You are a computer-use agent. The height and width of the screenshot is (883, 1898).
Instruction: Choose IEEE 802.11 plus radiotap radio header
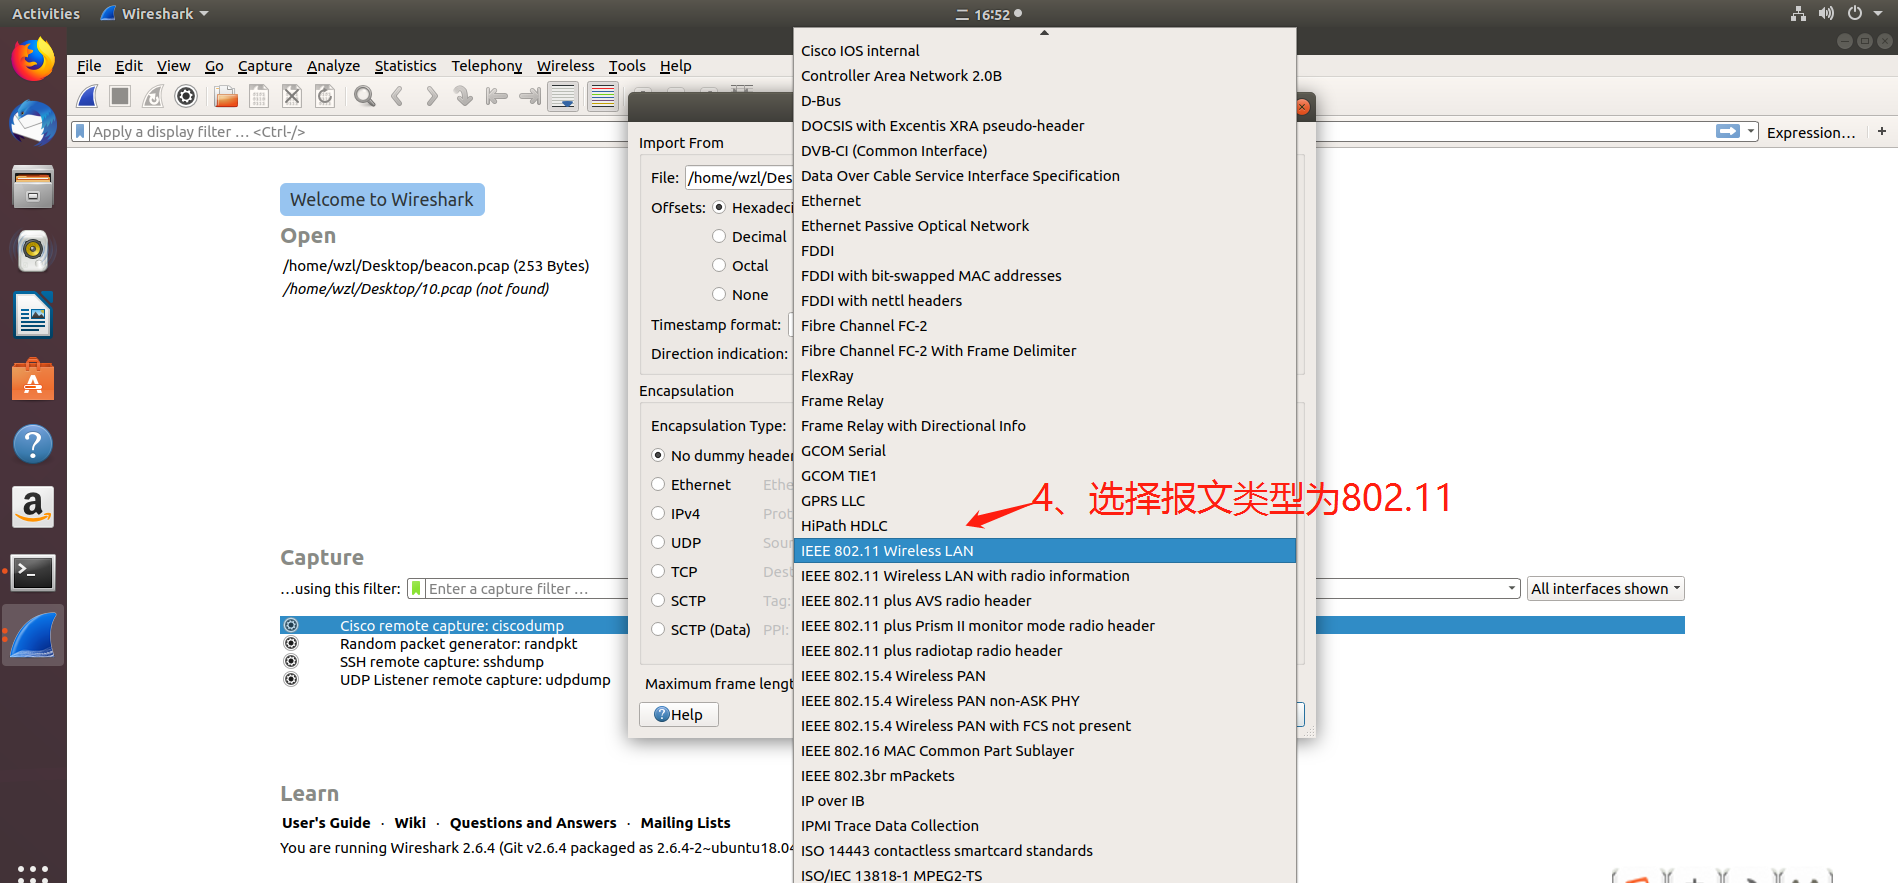[1044, 651]
